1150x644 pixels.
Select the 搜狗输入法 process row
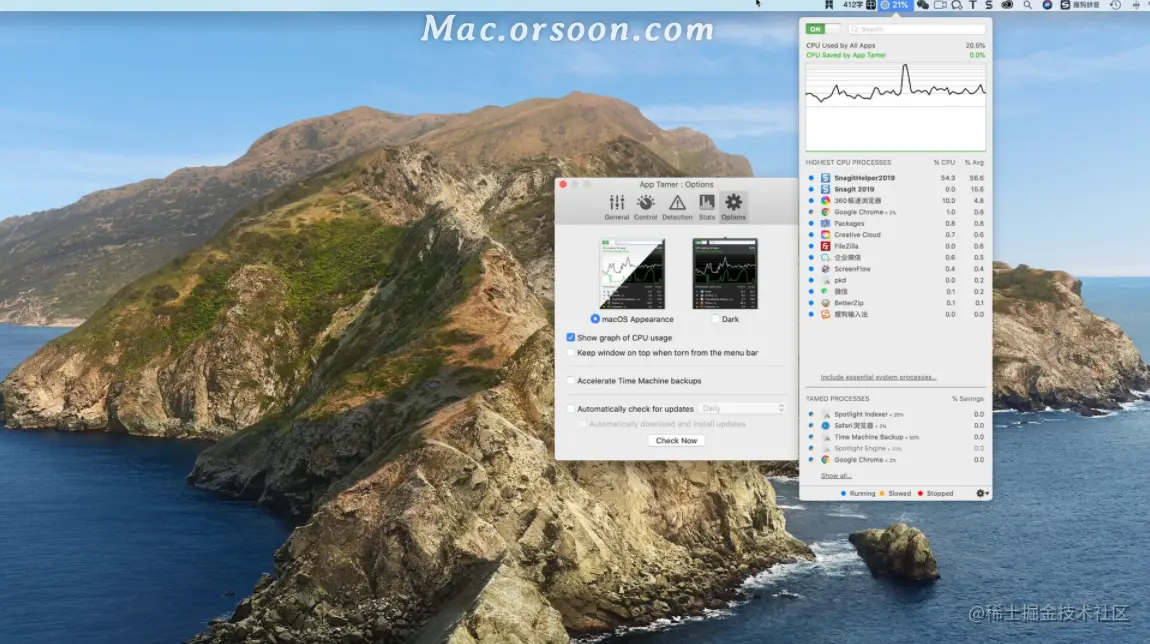(896, 314)
